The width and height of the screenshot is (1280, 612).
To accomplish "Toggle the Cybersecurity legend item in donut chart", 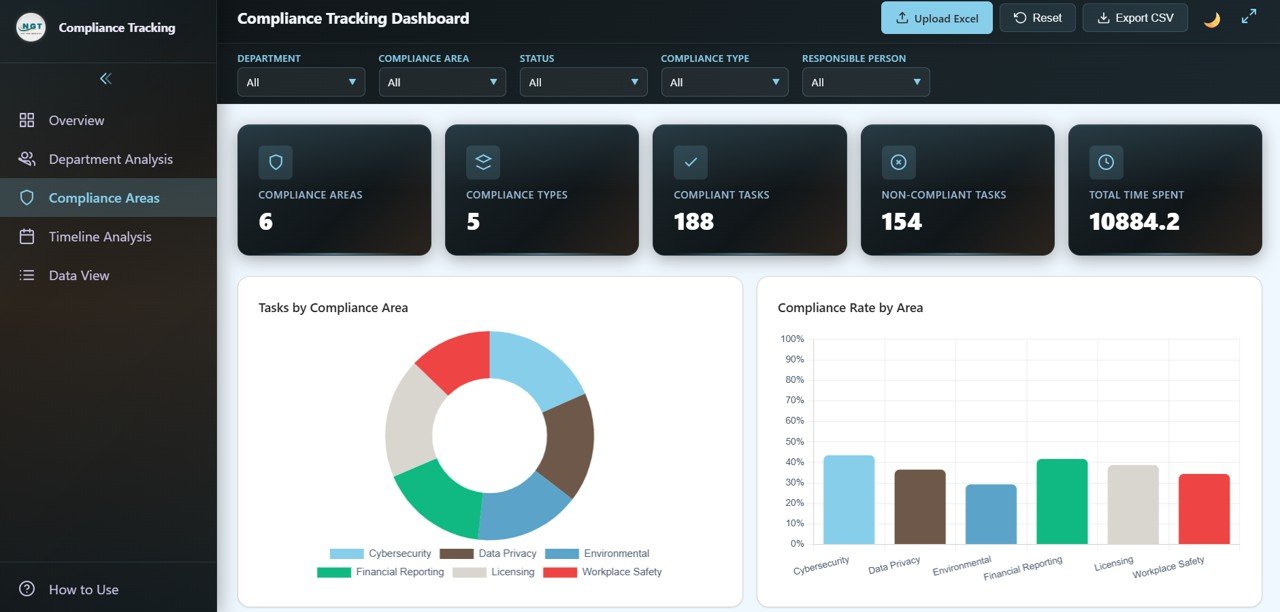I will [x=380, y=553].
